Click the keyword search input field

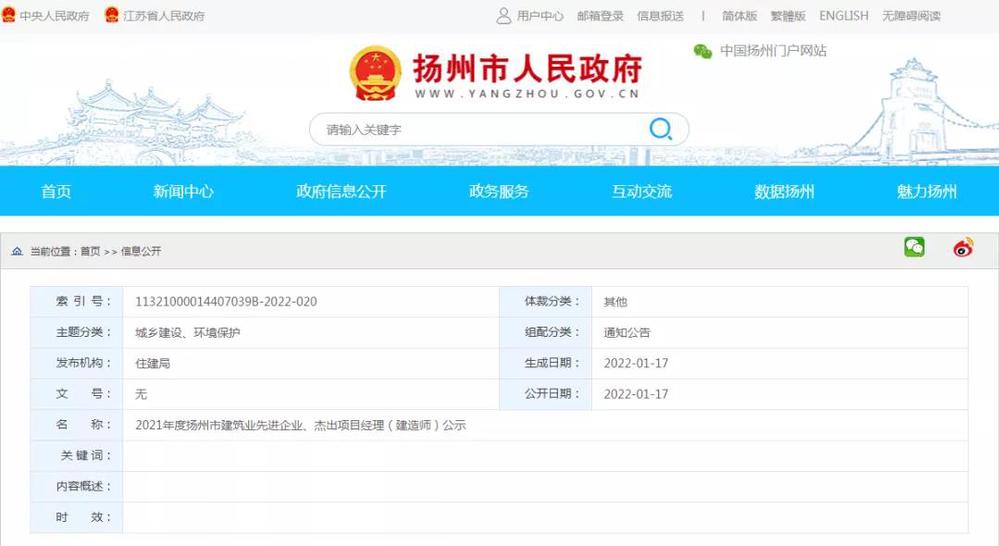480,130
